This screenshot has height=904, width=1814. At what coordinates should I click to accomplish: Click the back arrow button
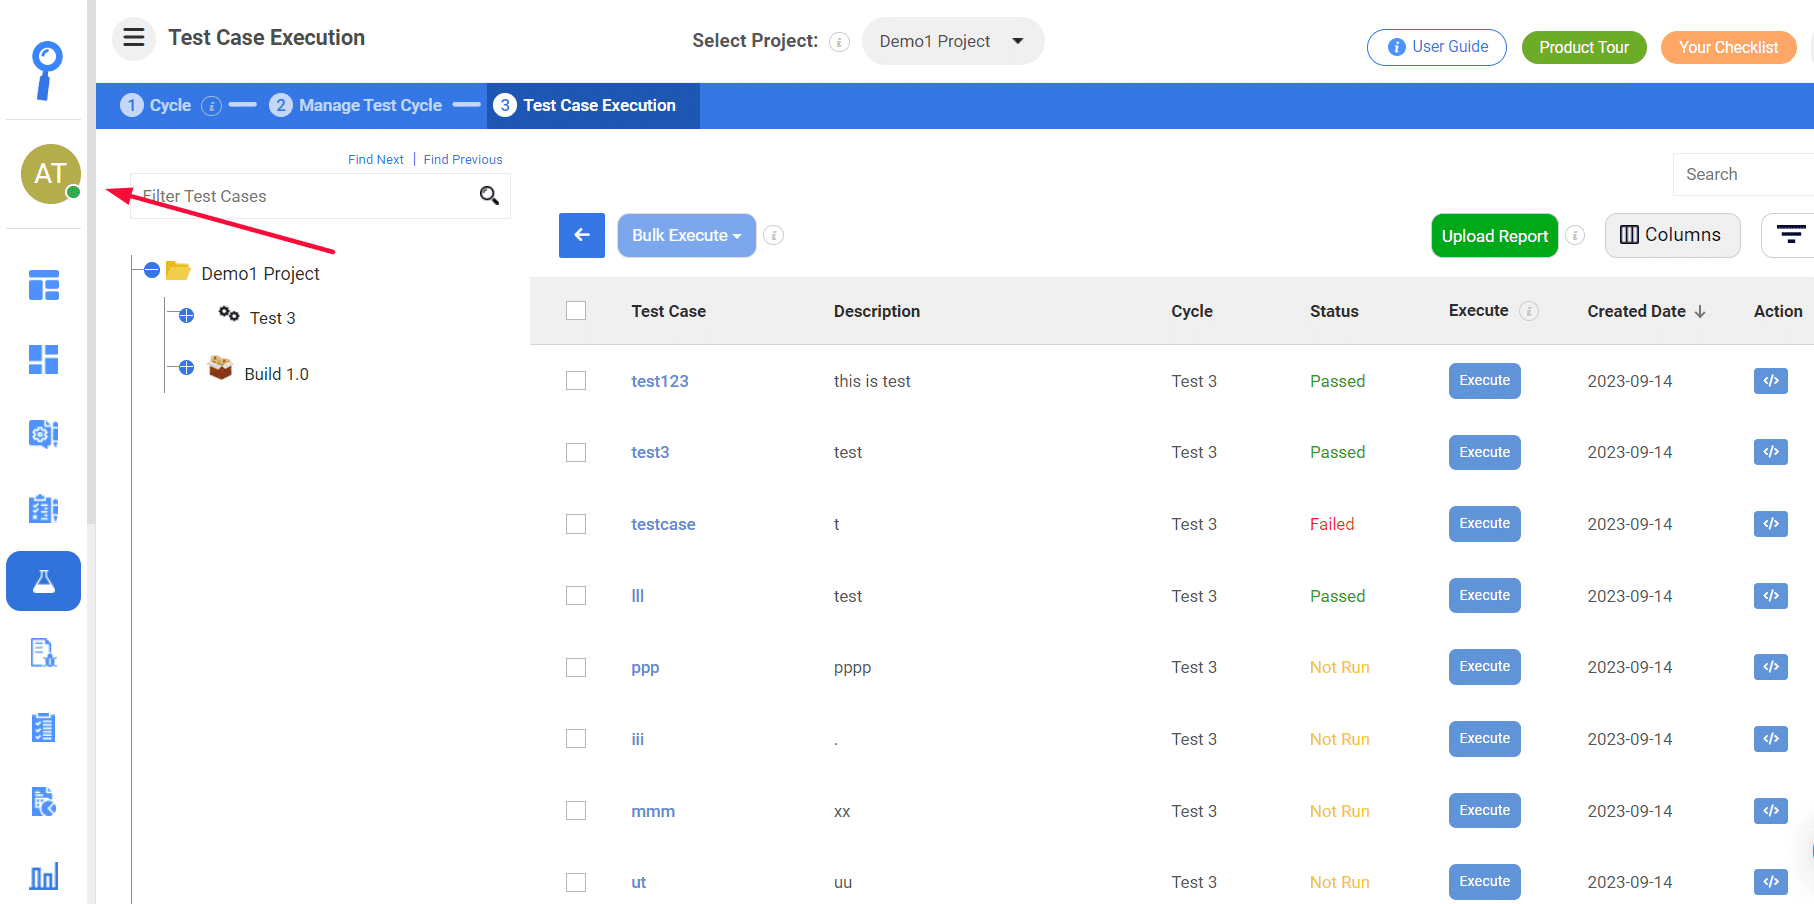pos(582,235)
